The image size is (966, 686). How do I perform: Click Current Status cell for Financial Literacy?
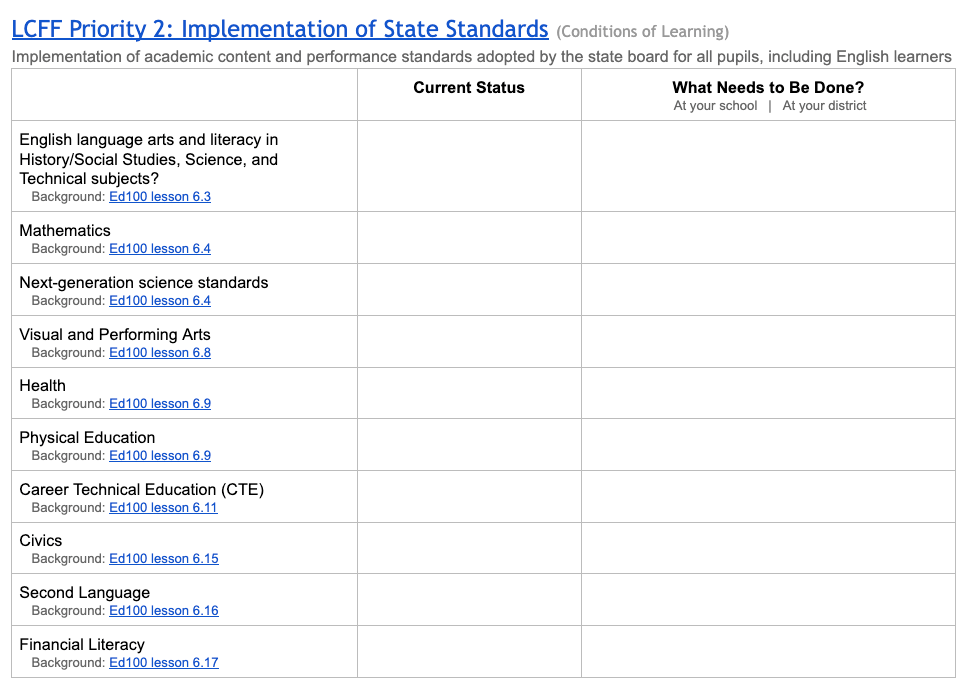coord(469,652)
